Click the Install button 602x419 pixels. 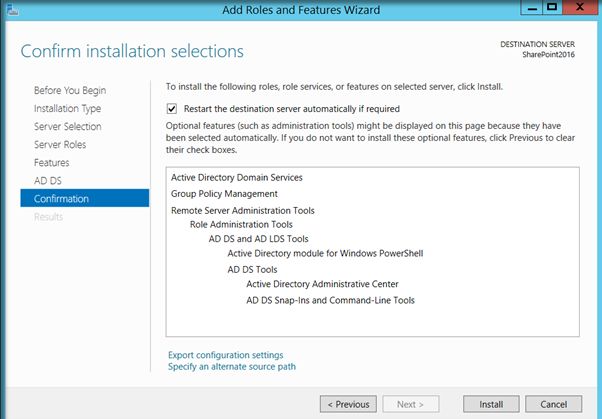coord(491,404)
